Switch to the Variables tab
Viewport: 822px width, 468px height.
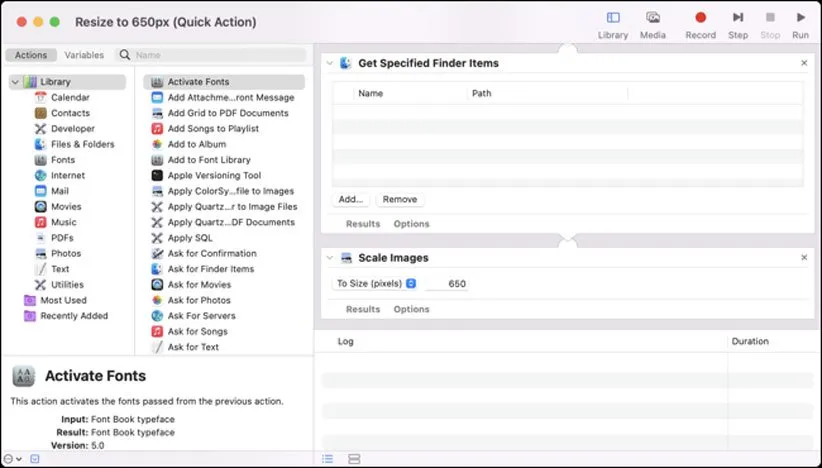pyautogui.click(x=84, y=55)
